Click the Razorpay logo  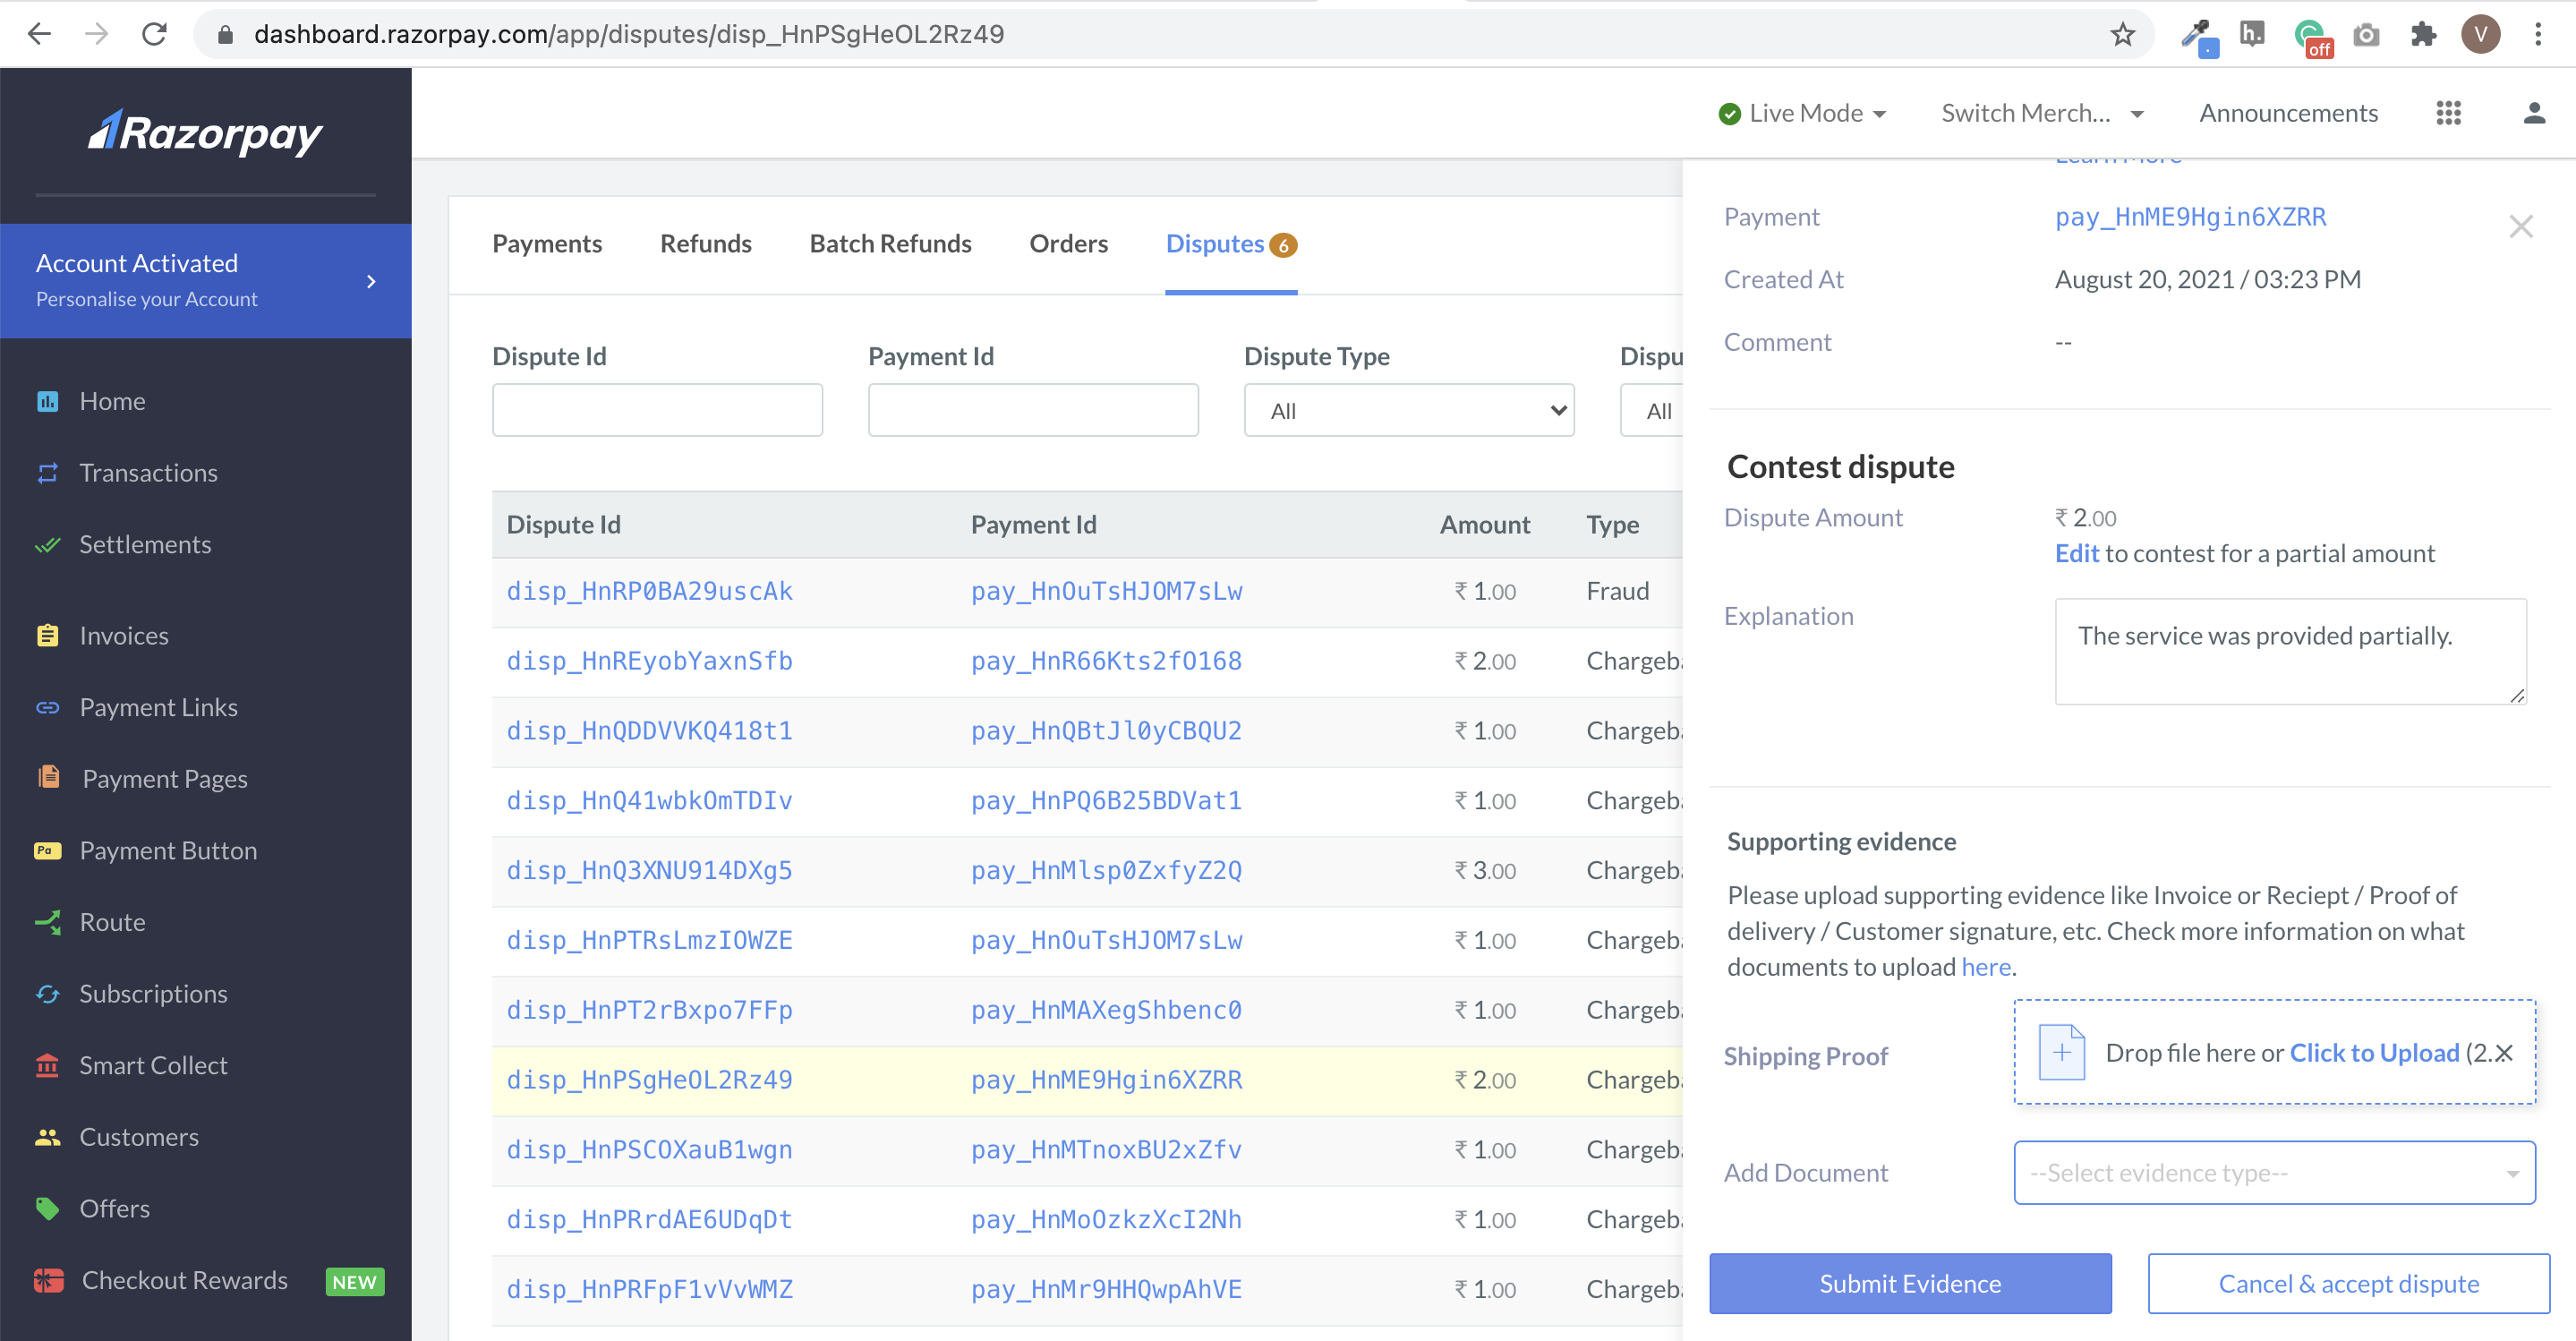(205, 132)
